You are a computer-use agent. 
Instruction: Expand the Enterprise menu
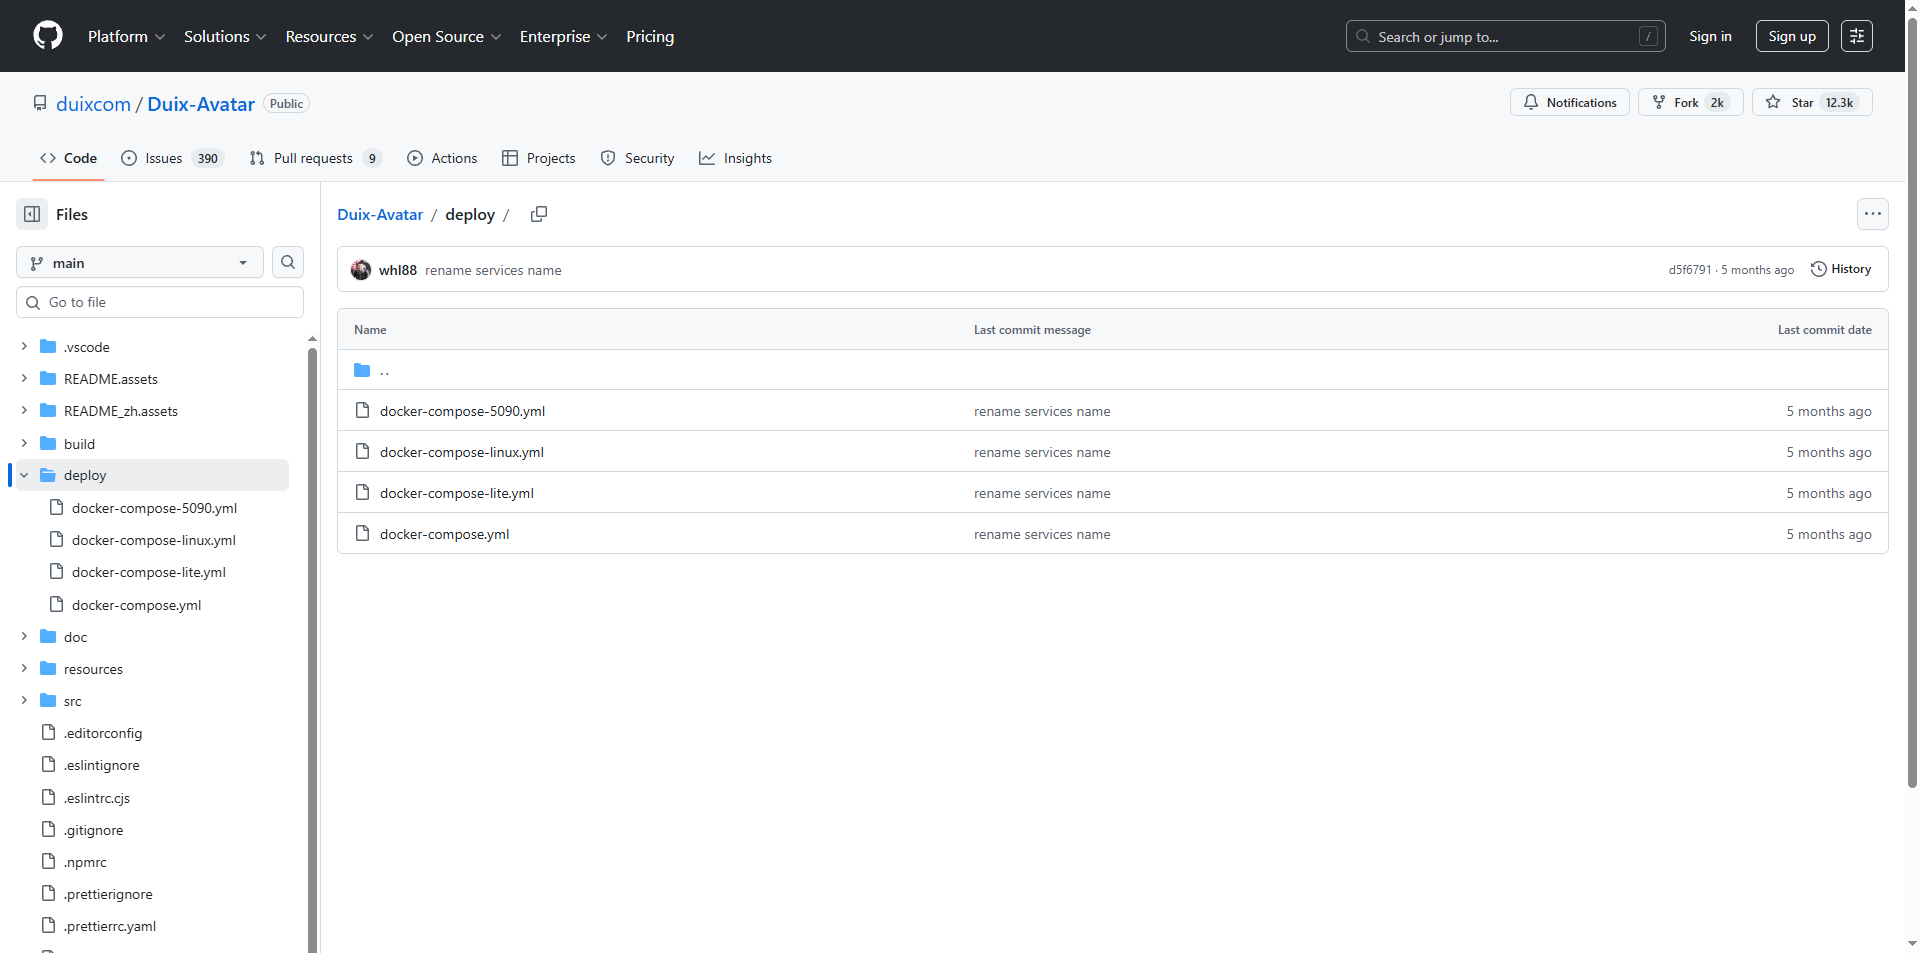(x=563, y=36)
